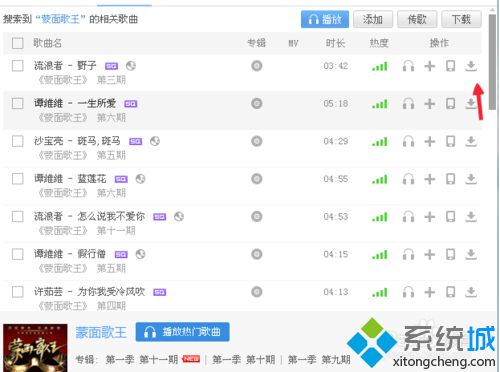
Task: Click song title 许茹芸 - 为你我受冷风吹
Action: pyautogui.click(x=89, y=292)
